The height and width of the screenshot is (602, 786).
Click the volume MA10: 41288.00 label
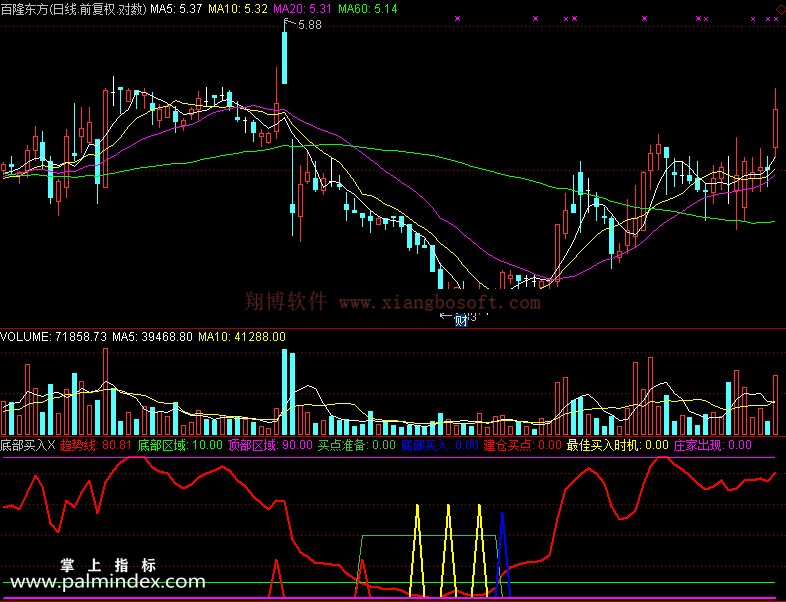242,337
